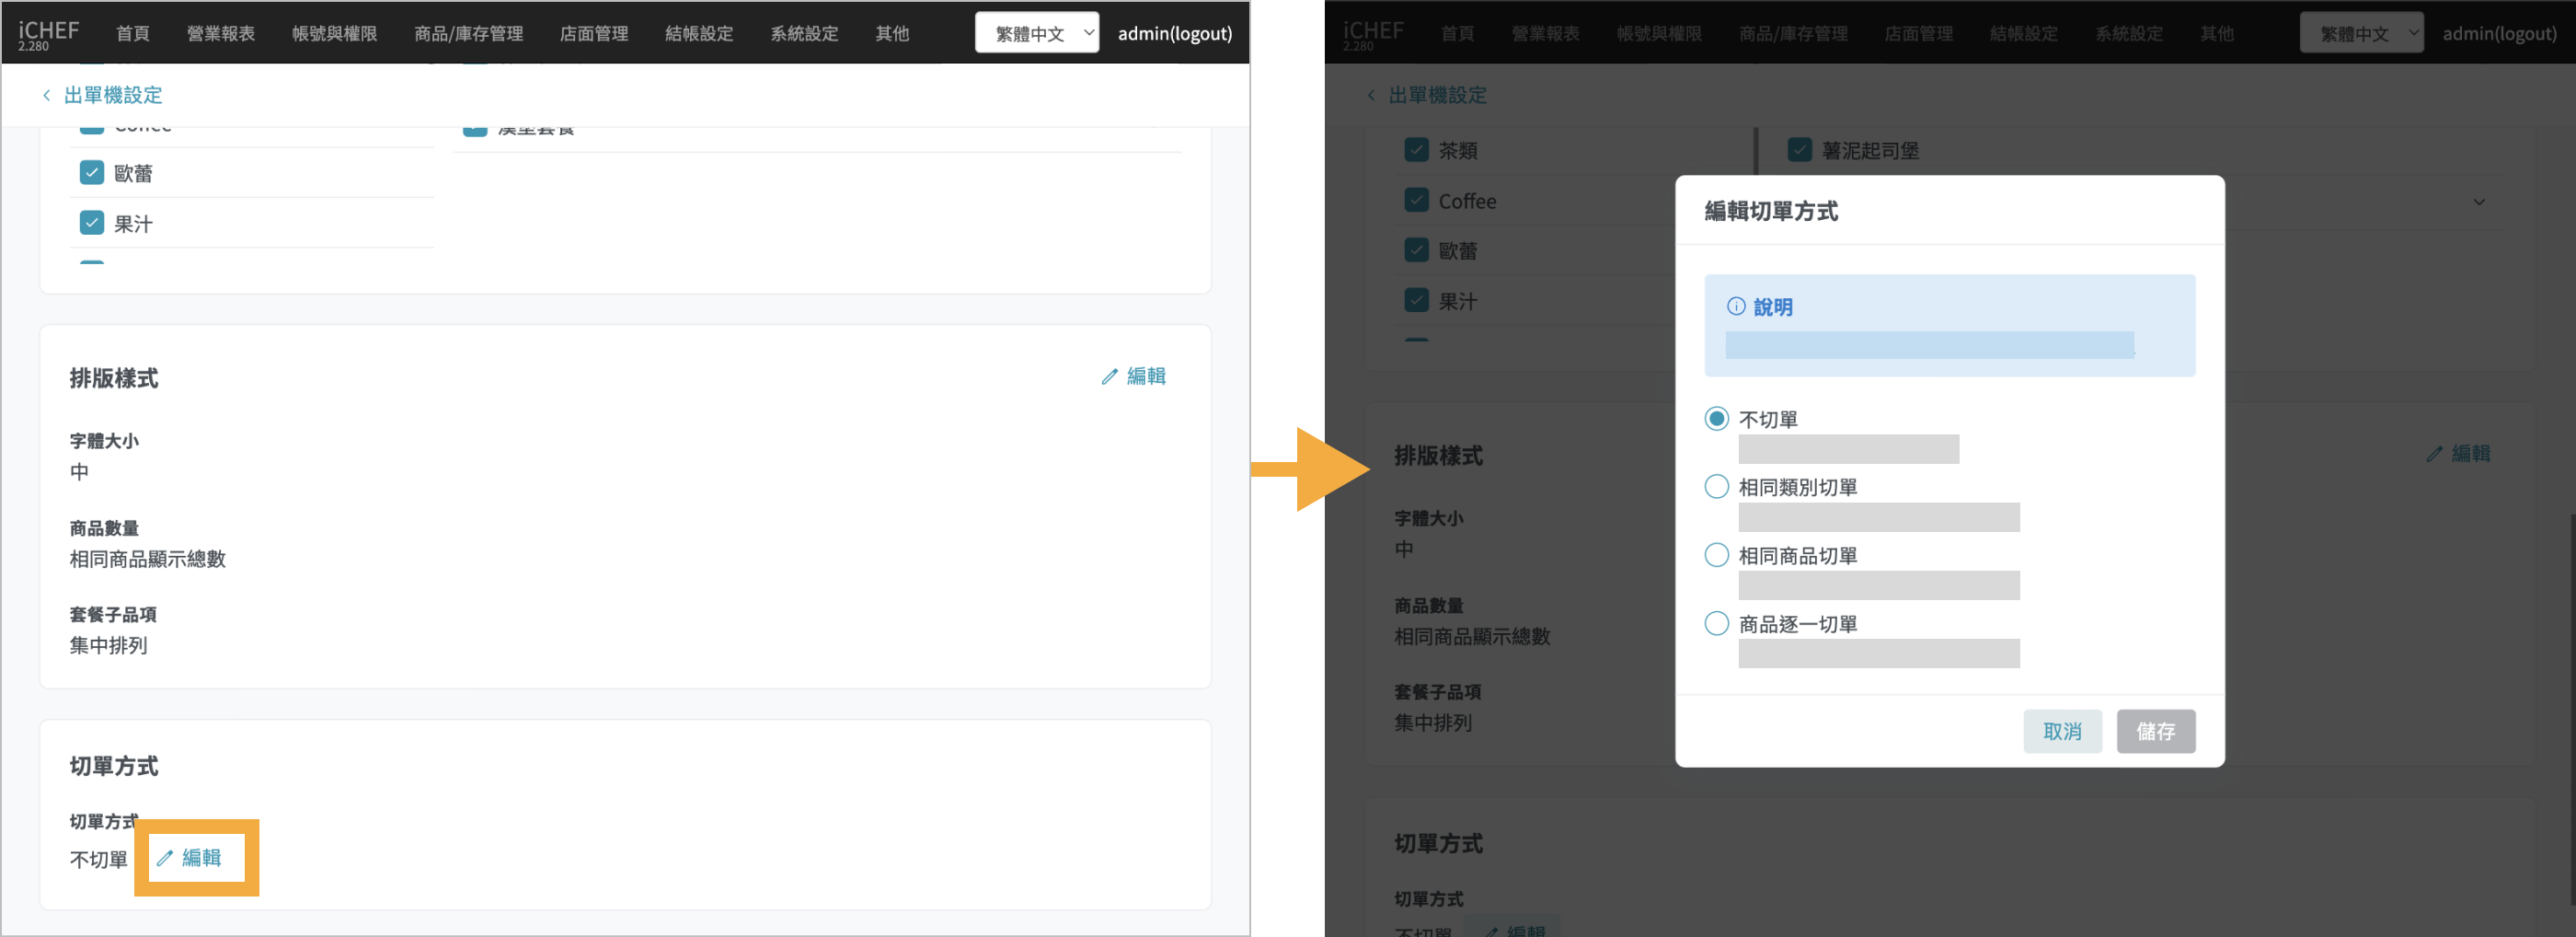Click the info icon next to 說明
This screenshot has height=937, width=2576.
(x=1736, y=307)
